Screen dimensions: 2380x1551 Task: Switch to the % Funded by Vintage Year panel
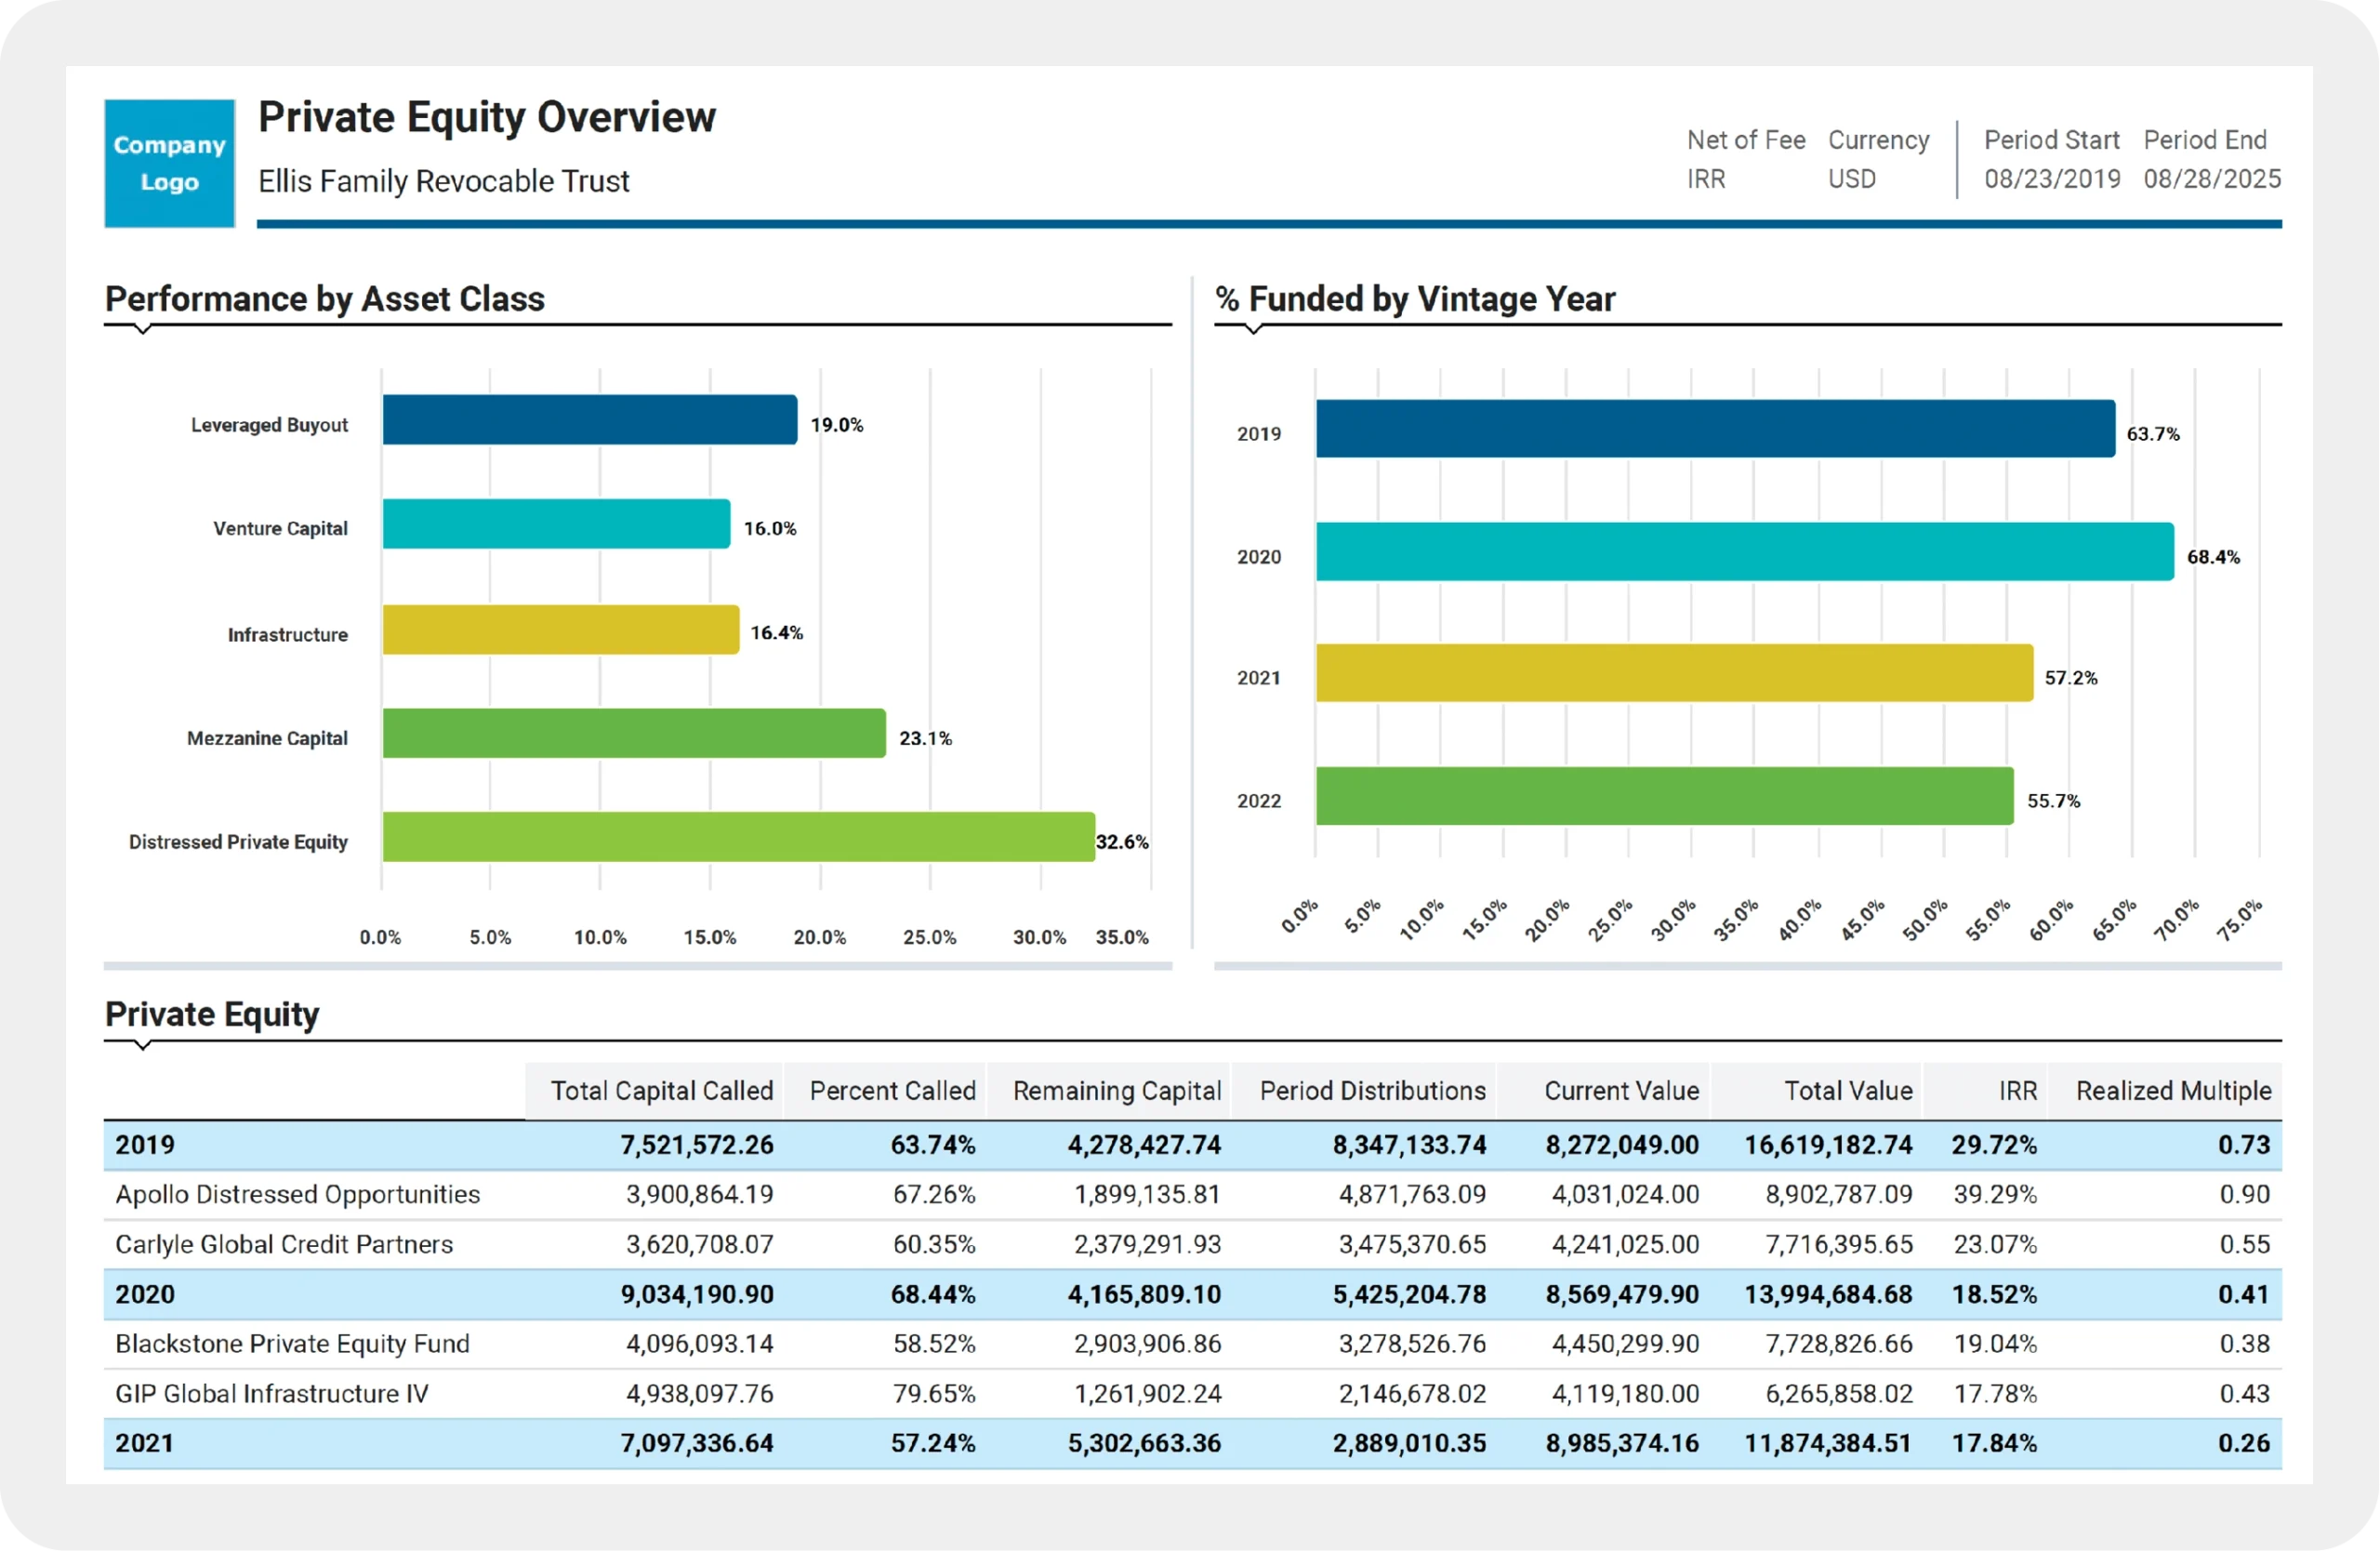1415,299
